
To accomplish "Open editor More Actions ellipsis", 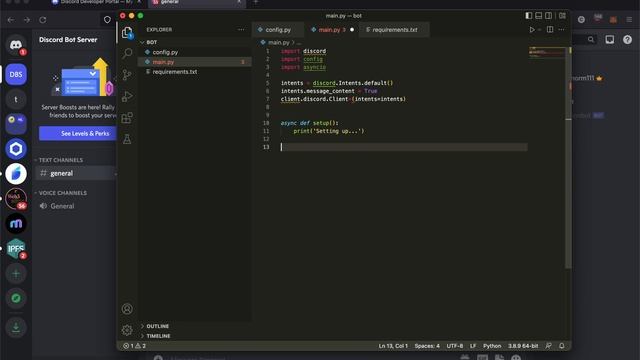I will (x=562, y=29).
